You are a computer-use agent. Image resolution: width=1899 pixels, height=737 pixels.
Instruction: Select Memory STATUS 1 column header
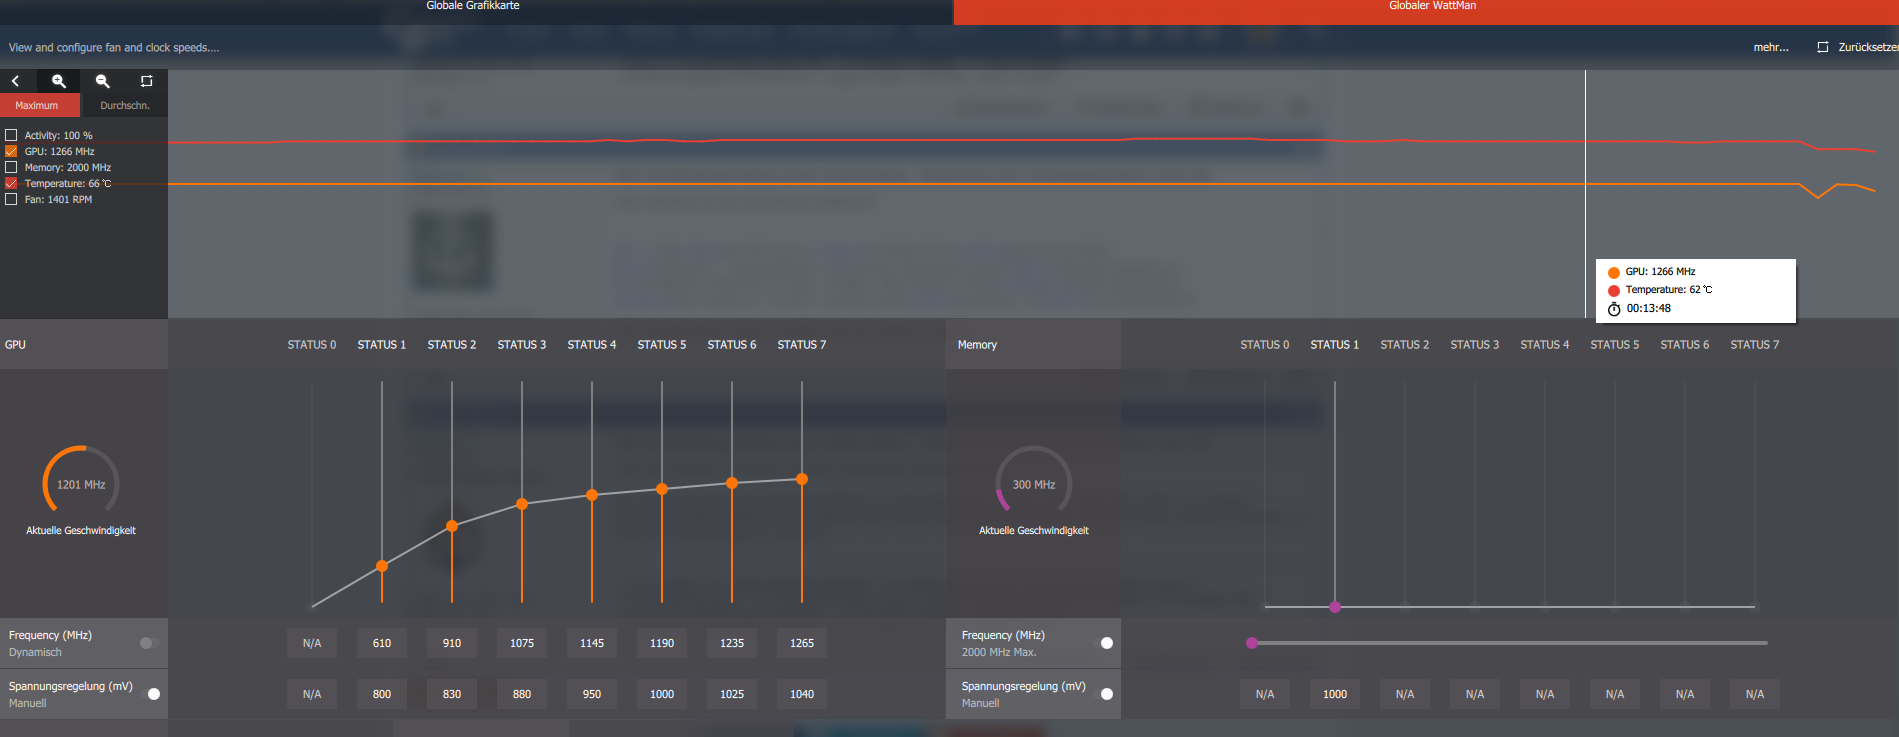pyautogui.click(x=1335, y=345)
